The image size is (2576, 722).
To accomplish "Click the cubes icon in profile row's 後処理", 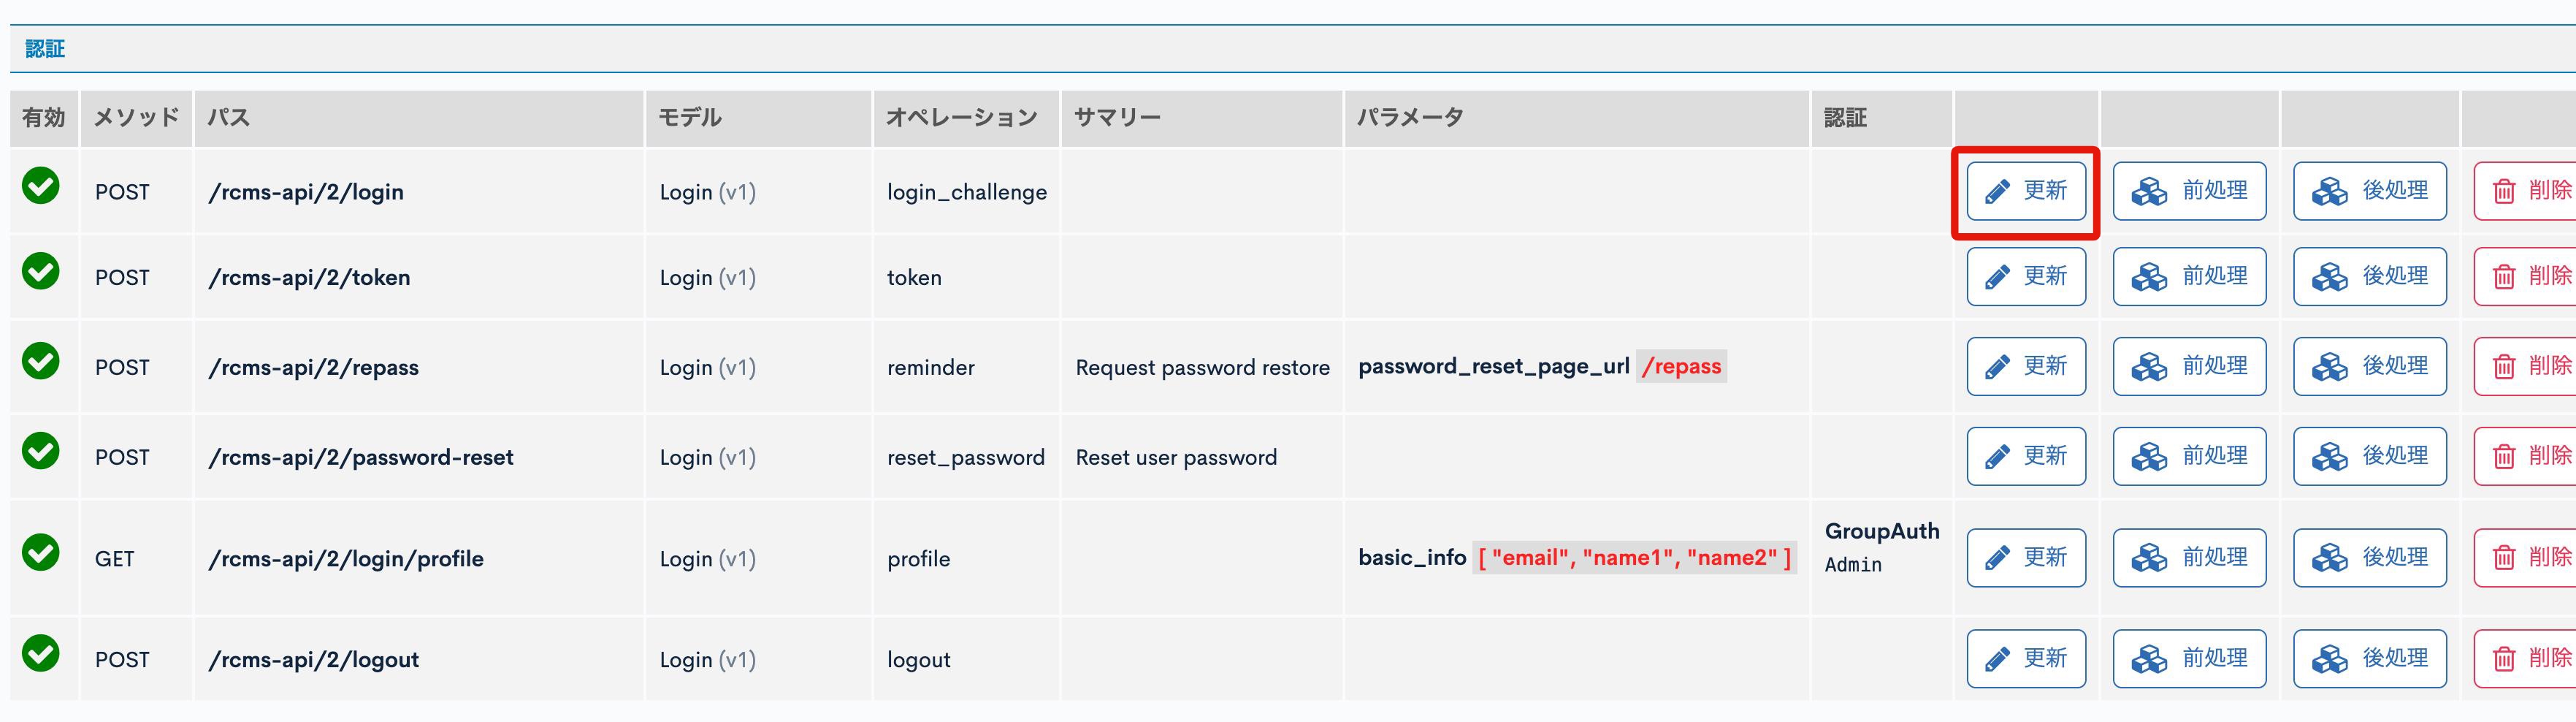I will (x=2329, y=558).
